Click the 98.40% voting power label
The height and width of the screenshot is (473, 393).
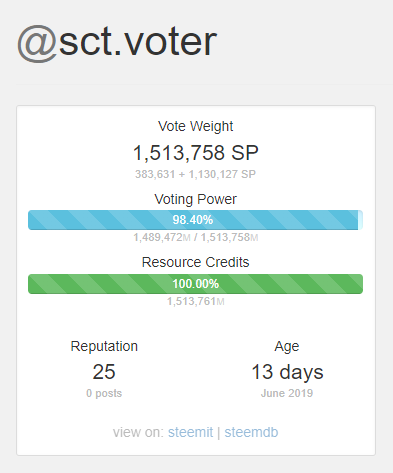193,220
